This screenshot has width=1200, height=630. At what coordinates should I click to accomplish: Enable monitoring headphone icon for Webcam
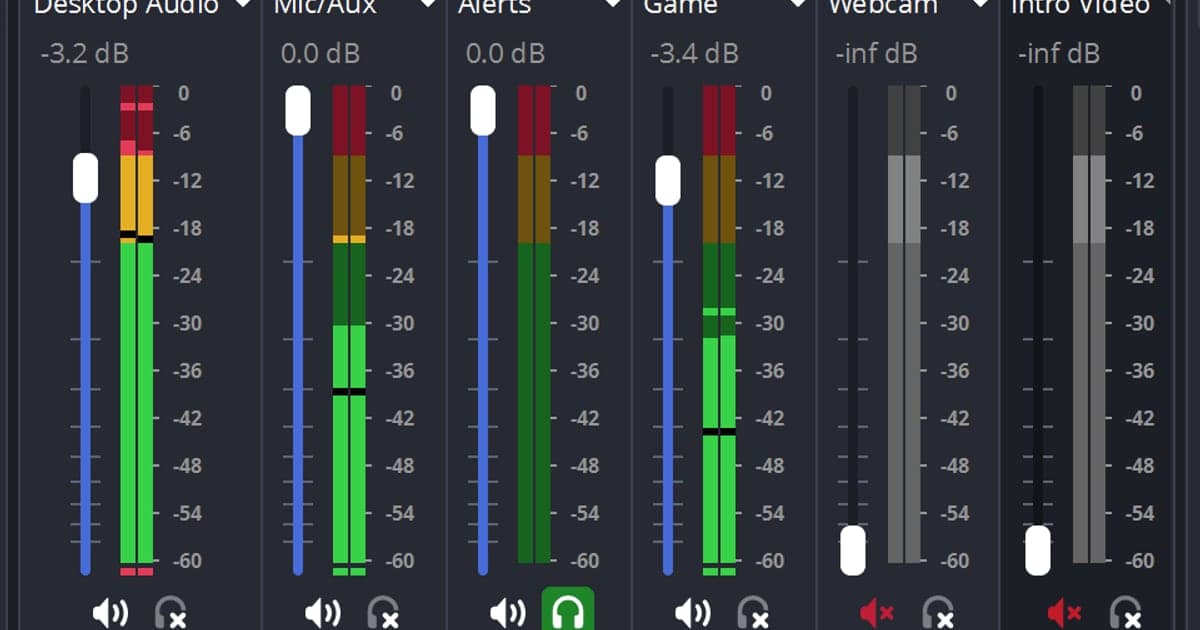pyautogui.click(x=938, y=613)
